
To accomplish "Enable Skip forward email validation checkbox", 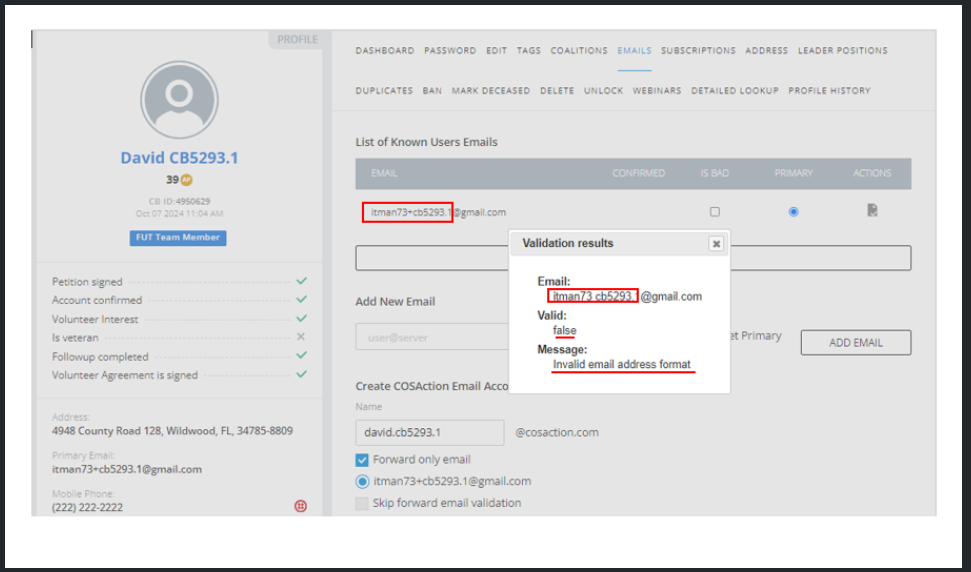I will [362, 503].
